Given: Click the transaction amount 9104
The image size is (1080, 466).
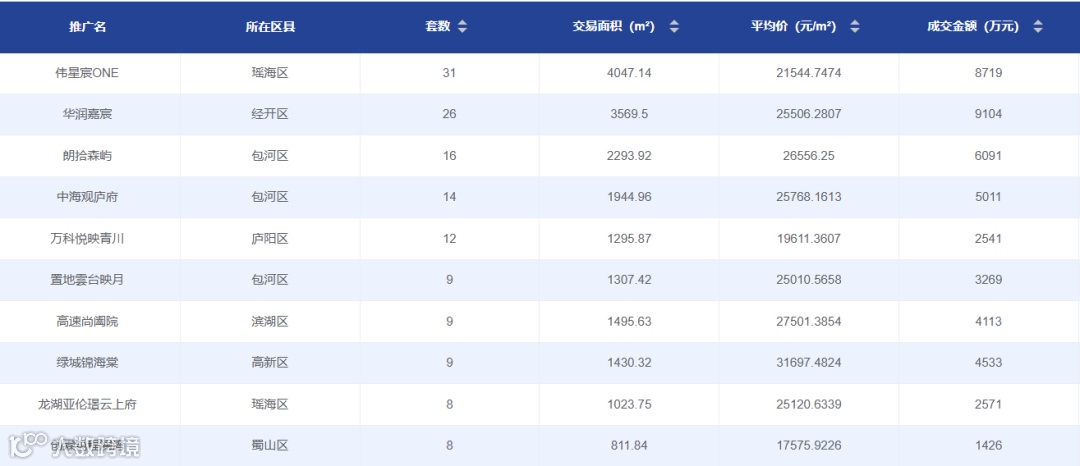Looking at the screenshot, I should [988, 114].
